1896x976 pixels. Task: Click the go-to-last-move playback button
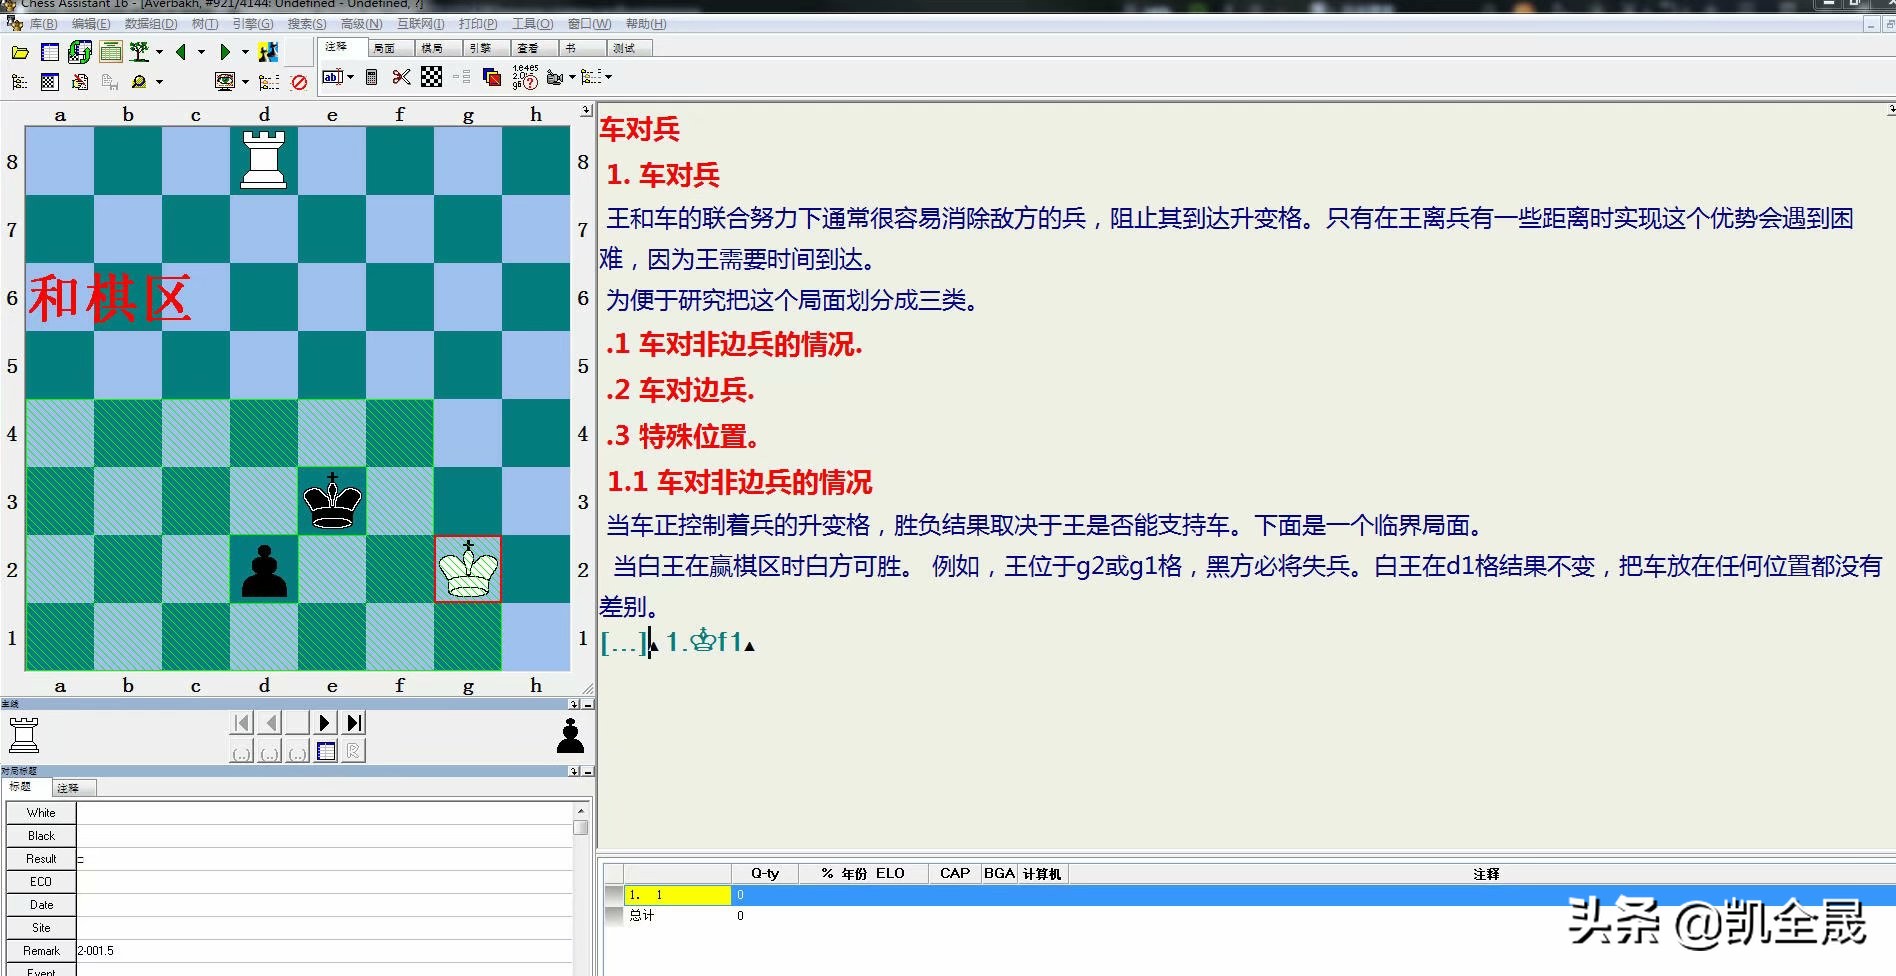coord(353,722)
